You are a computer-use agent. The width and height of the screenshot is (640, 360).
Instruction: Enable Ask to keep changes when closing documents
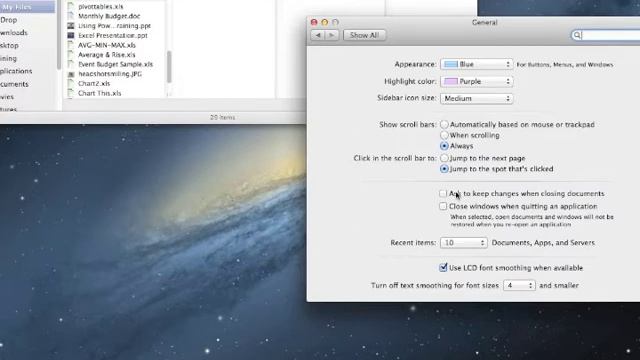443,193
